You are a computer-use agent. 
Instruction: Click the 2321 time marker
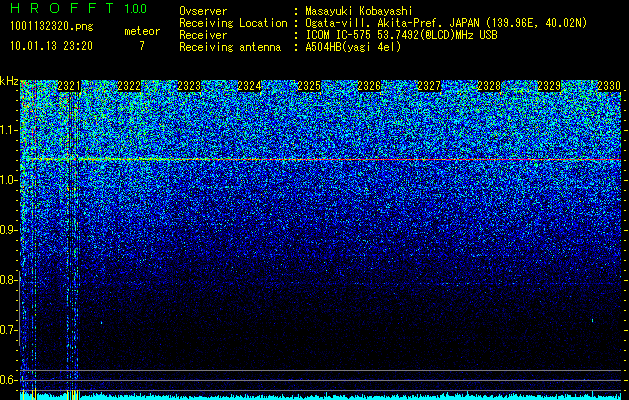69,86
